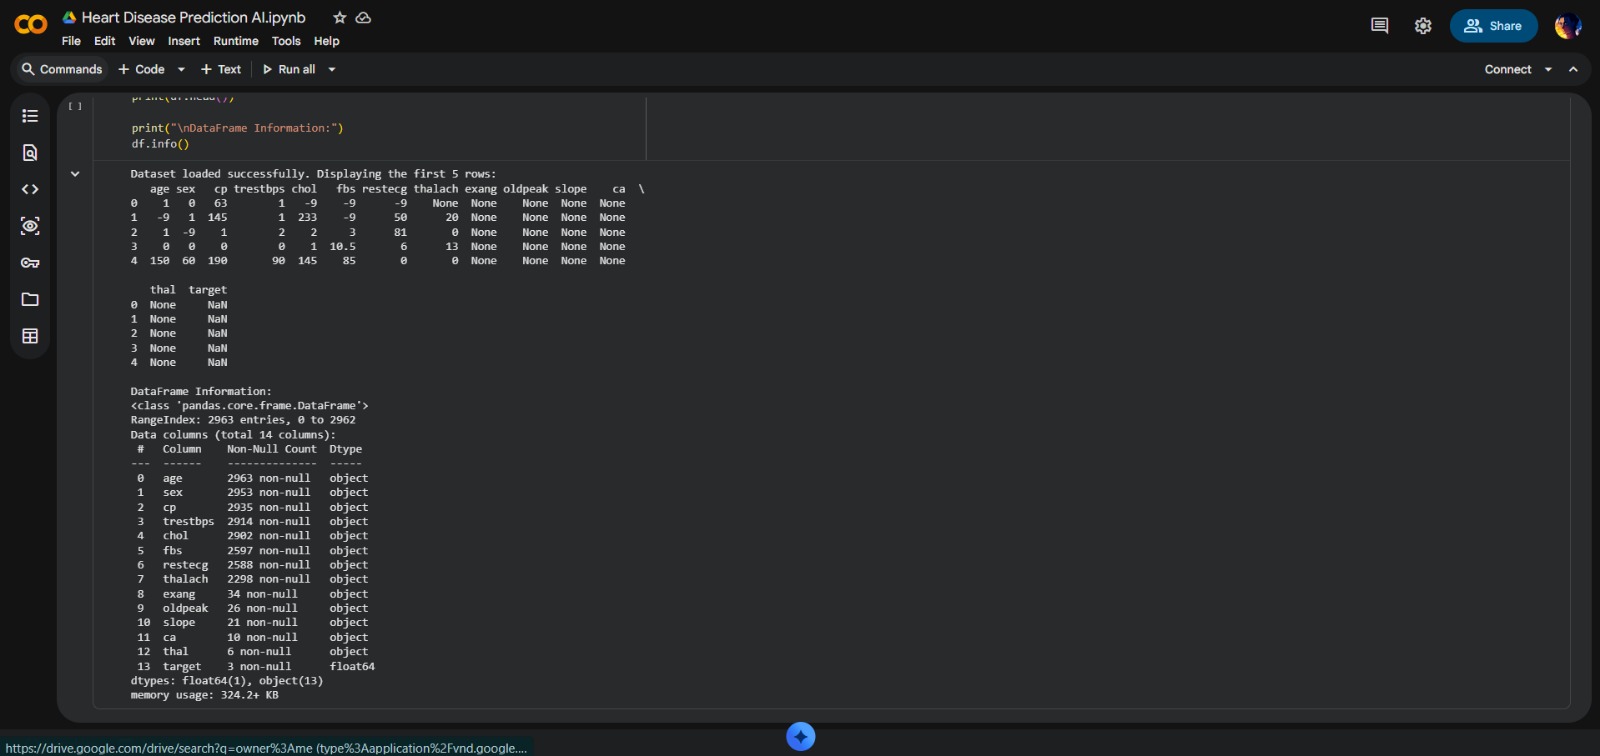Collapse the header with the up chevron

pyautogui.click(x=1573, y=70)
